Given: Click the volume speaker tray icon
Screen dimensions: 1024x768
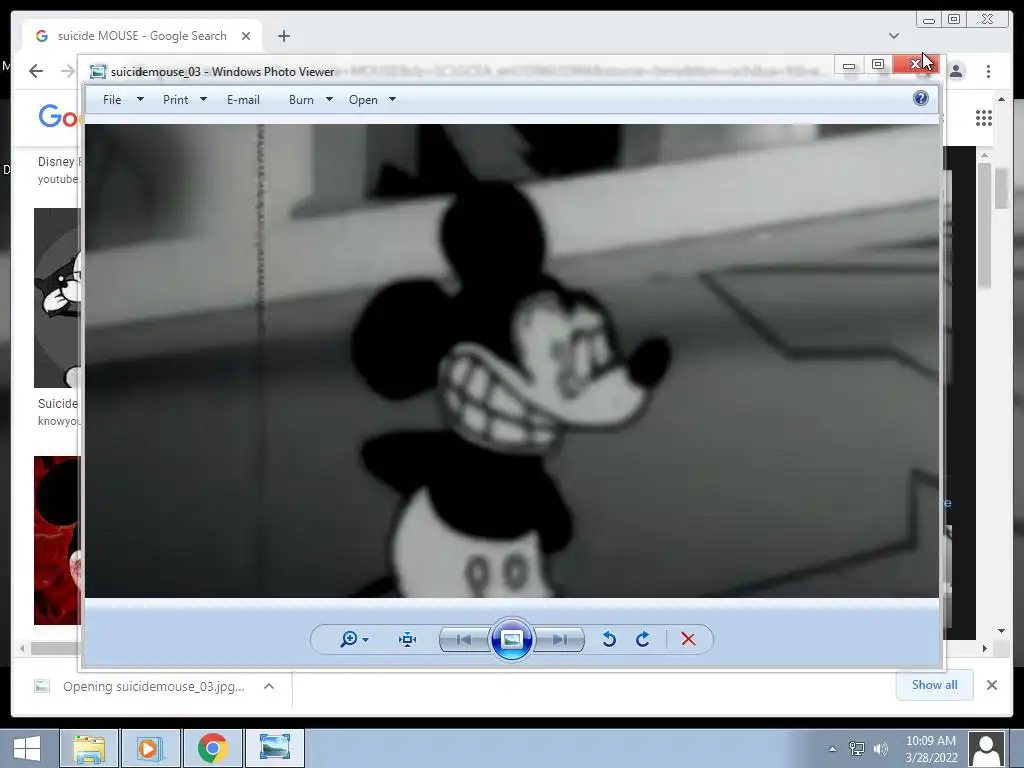Looking at the screenshot, I should coord(881,749).
